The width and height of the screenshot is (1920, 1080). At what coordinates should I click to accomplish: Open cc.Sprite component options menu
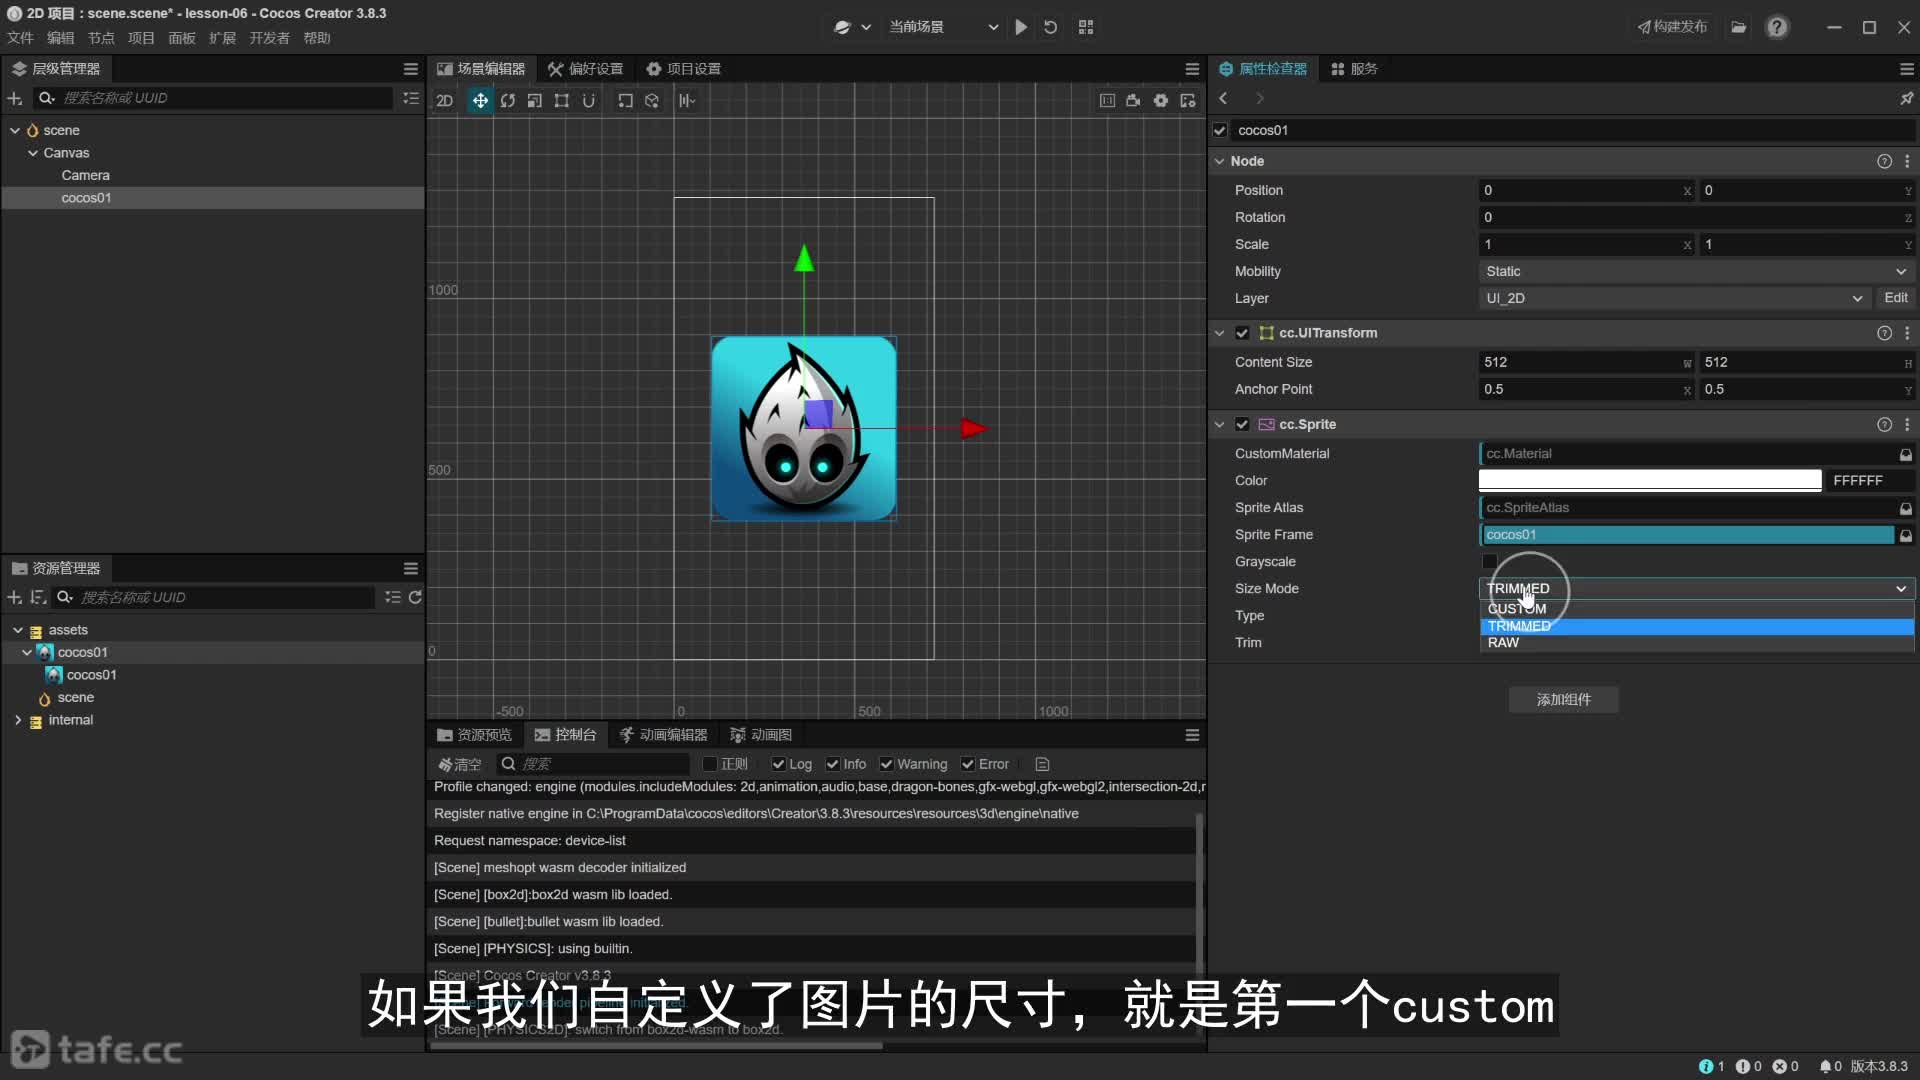pyautogui.click(x=1907, y=424)
